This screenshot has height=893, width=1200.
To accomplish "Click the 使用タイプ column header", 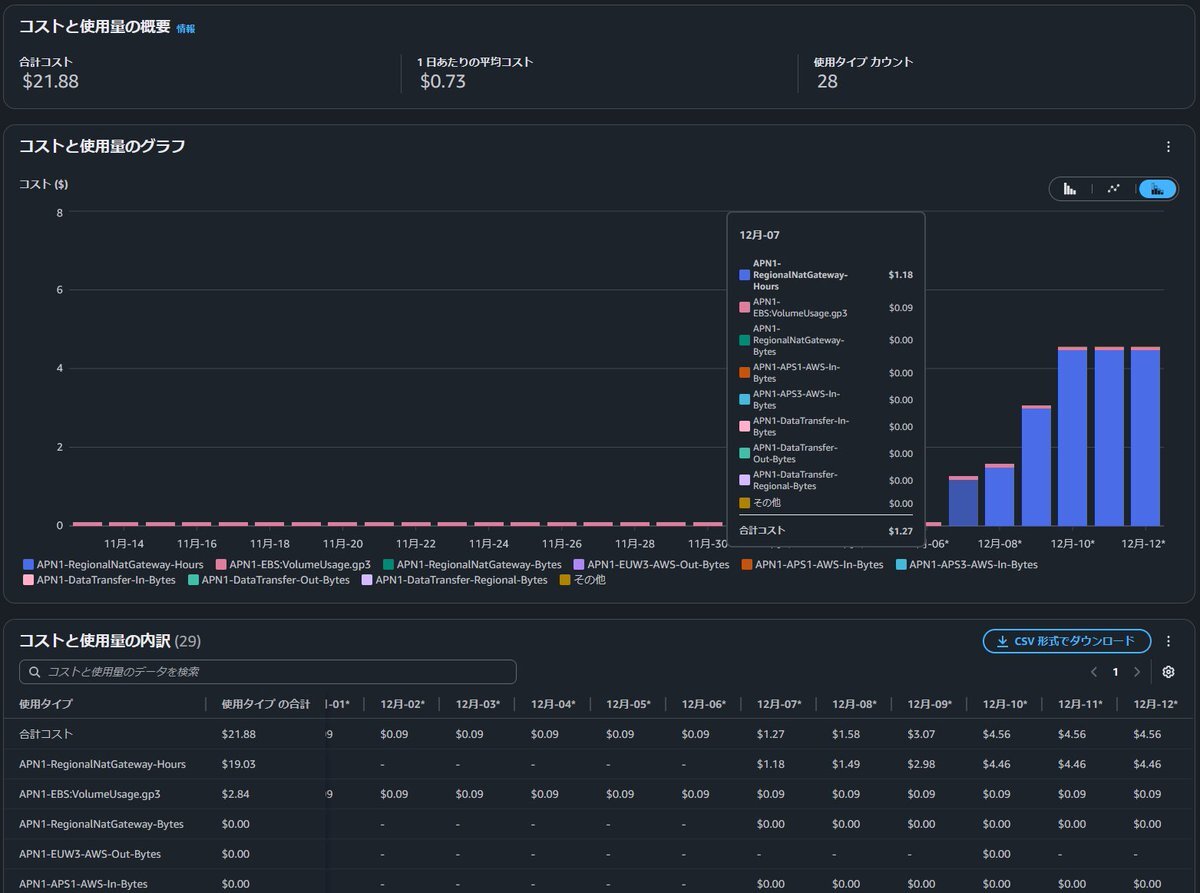I will click(x=46, y=704).
